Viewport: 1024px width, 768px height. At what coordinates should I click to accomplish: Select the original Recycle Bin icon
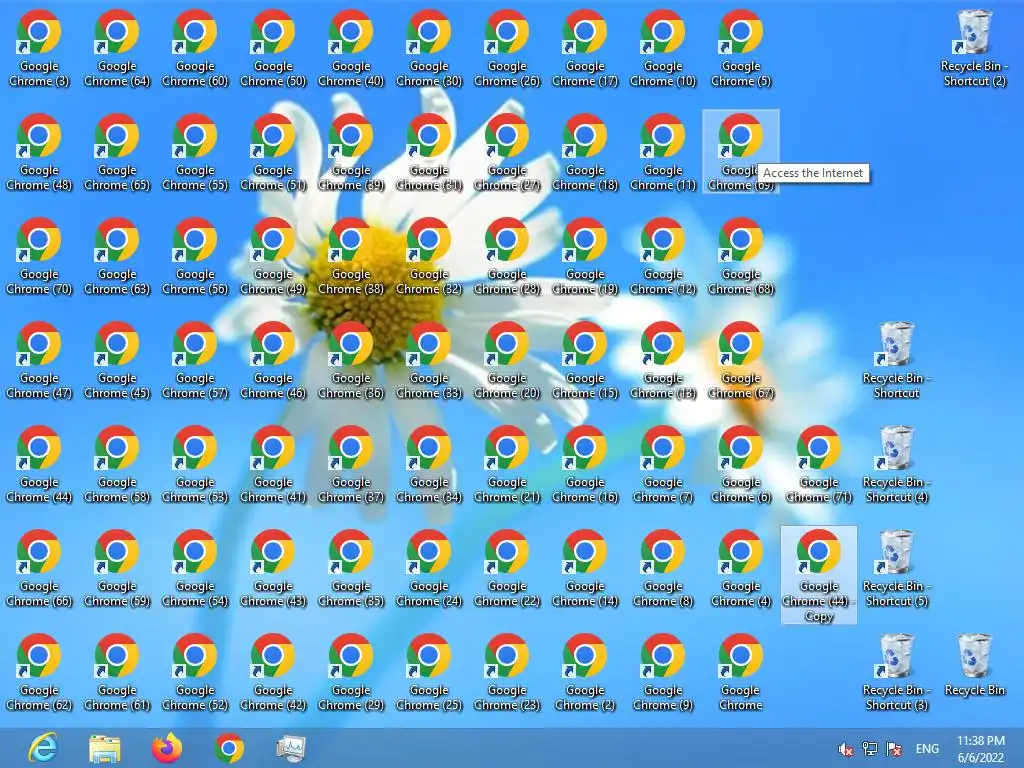(x=974, y=665)
